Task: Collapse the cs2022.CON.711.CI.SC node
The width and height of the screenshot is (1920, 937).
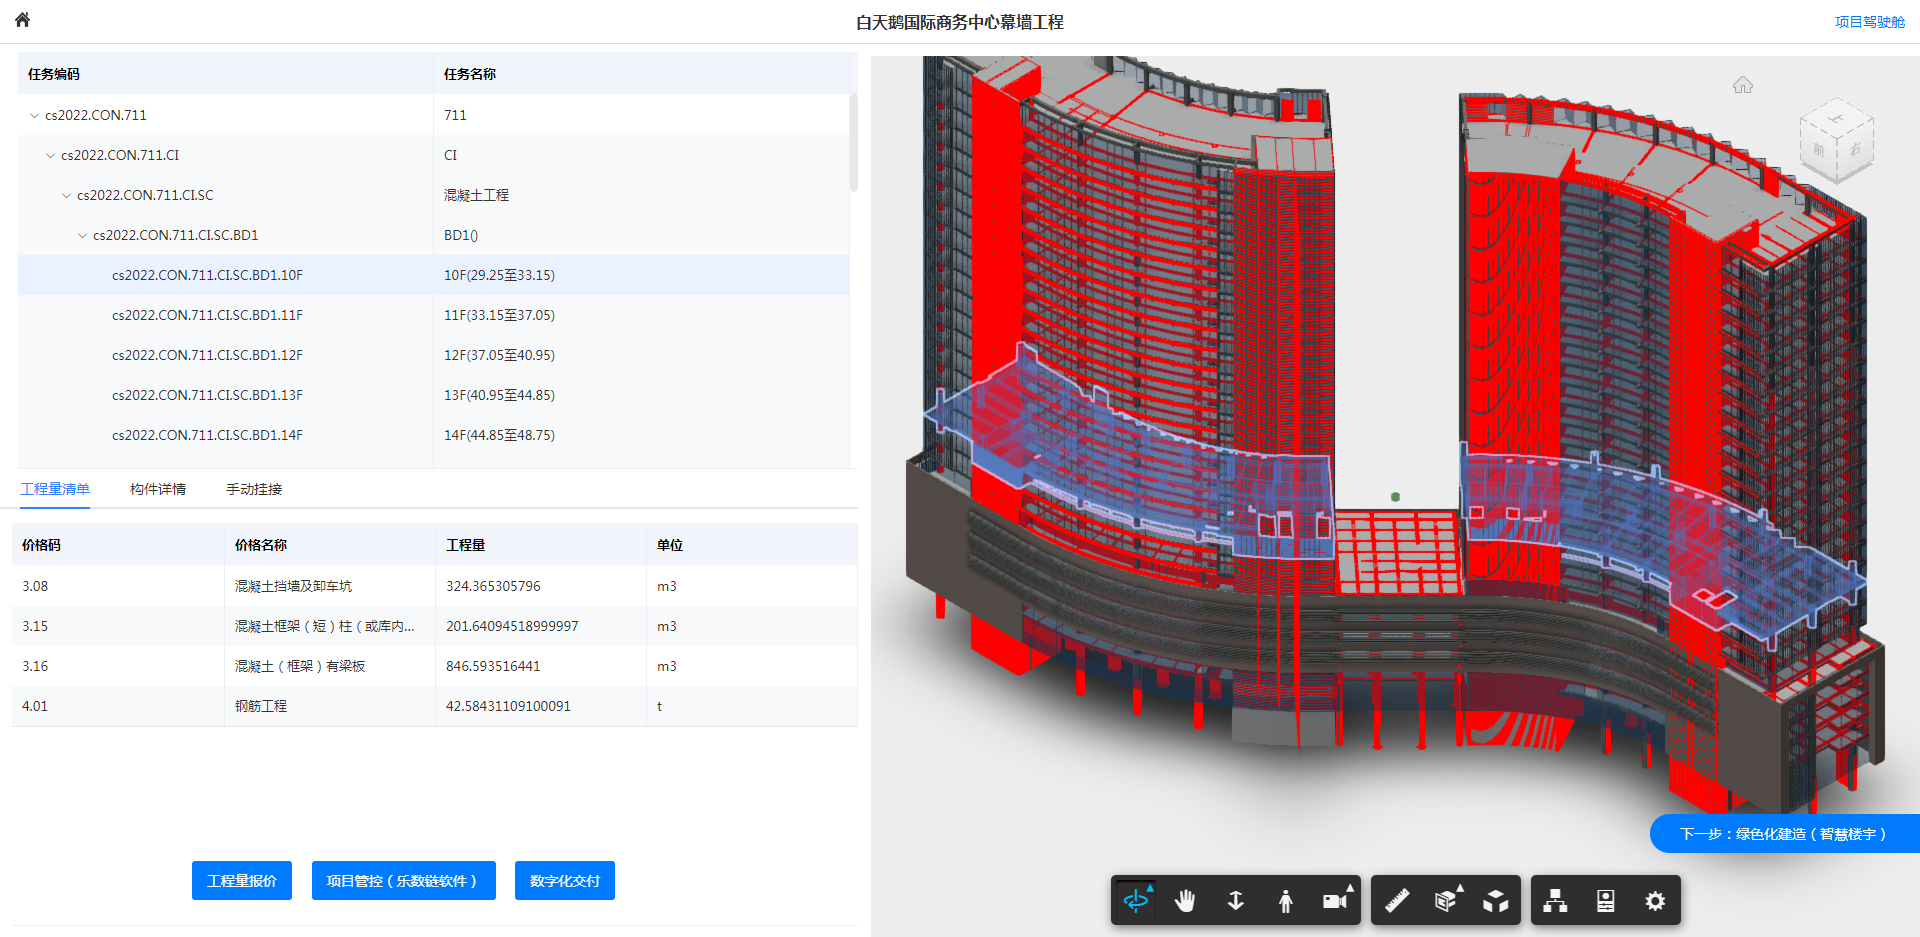Action: click(x=67, y=195)
